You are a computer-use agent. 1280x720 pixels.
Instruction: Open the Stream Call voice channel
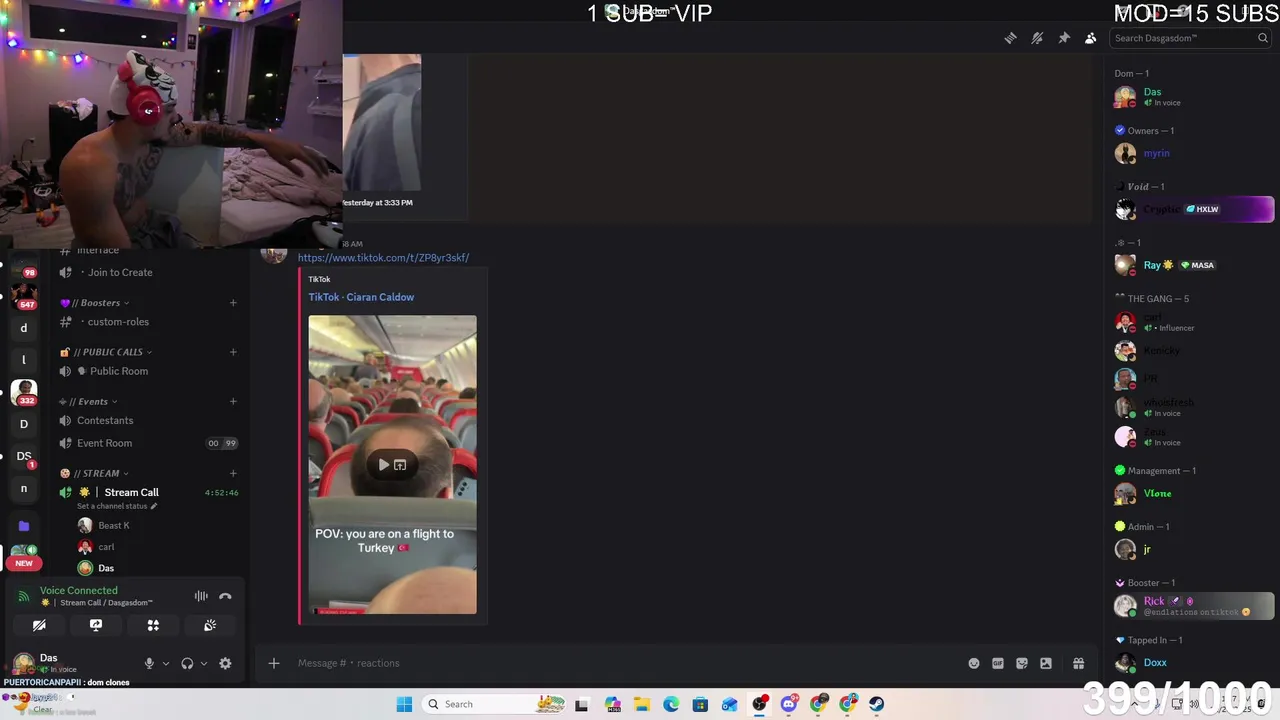tap(131, 492)
